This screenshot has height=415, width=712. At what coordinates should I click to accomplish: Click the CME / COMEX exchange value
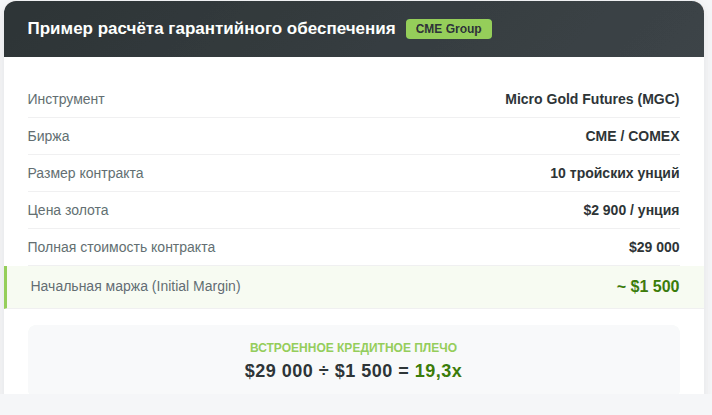632,136
